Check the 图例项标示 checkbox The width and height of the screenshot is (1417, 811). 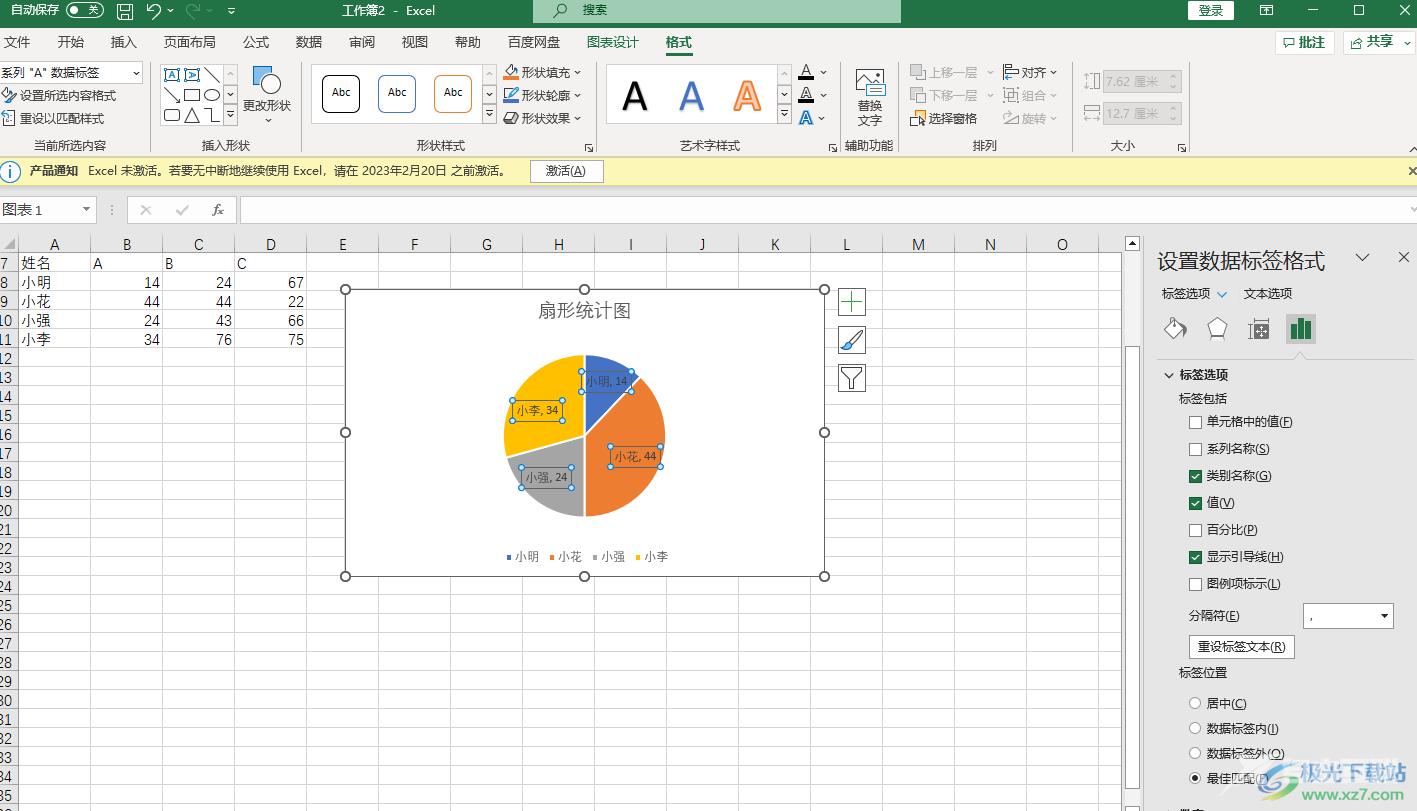(1195, 584)
